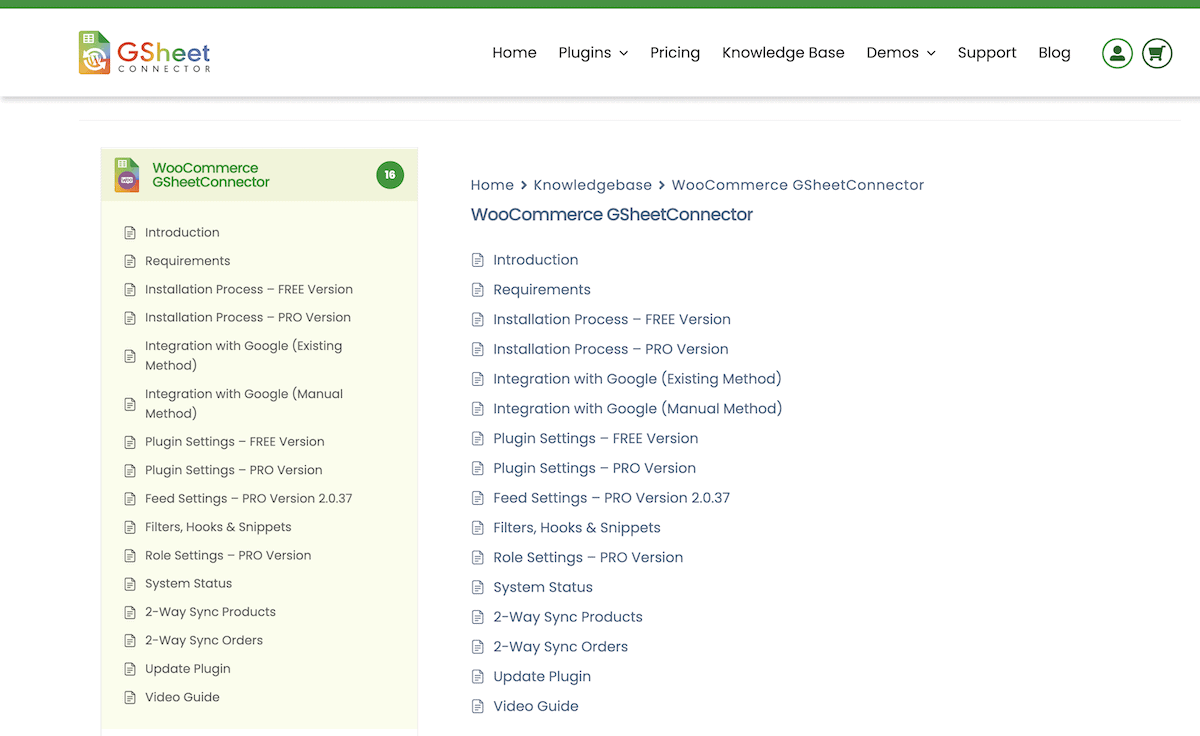Screen dimensions: 1200x736
Task: Click document icon beside main Integration with Google (Manual Method)
Action: (x=478, y=409)
